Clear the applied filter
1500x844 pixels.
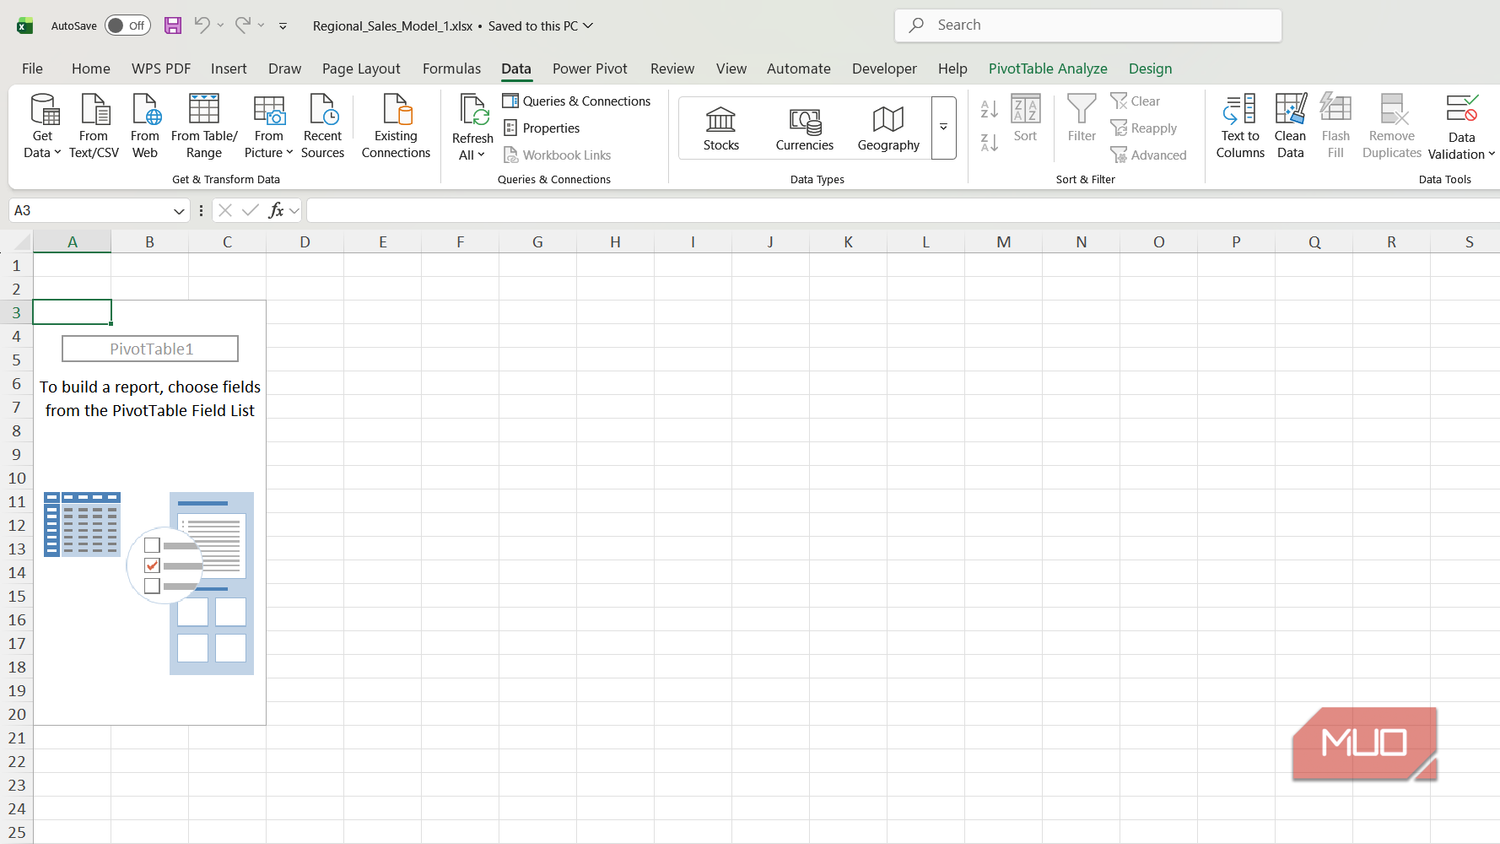pos(1136,101)
